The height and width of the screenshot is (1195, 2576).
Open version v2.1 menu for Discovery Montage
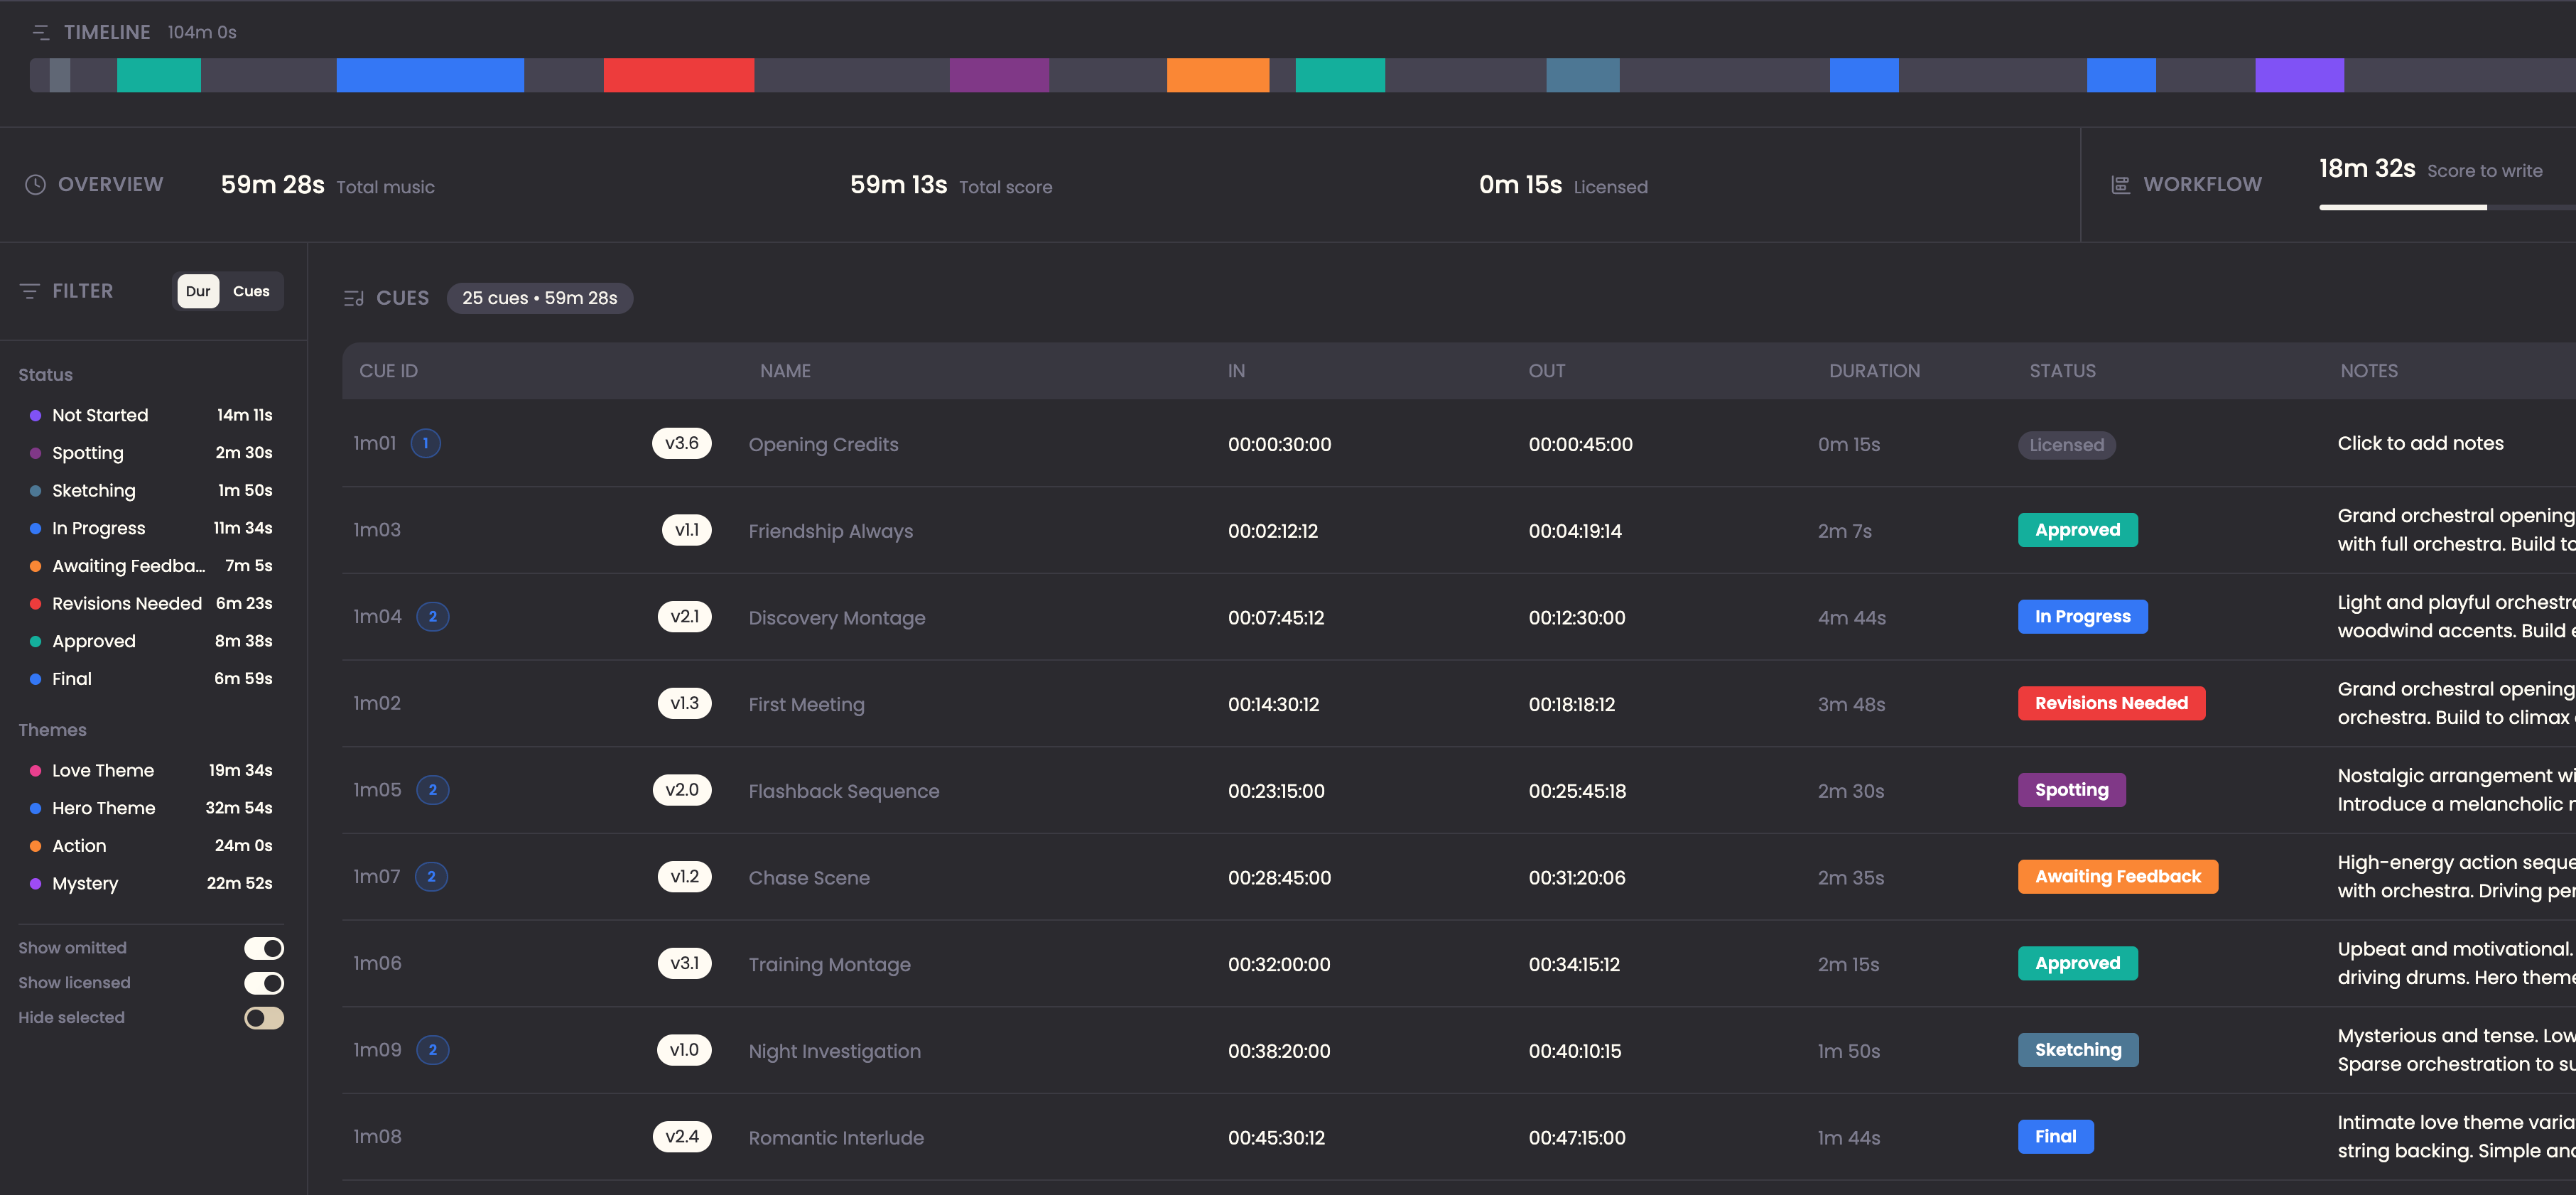684,616
